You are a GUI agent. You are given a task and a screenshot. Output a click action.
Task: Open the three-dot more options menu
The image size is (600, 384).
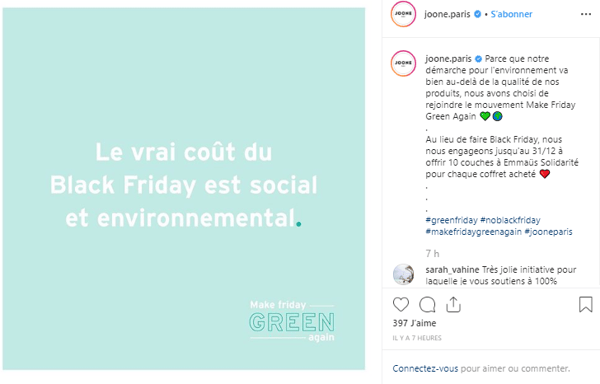click(586, 14)
